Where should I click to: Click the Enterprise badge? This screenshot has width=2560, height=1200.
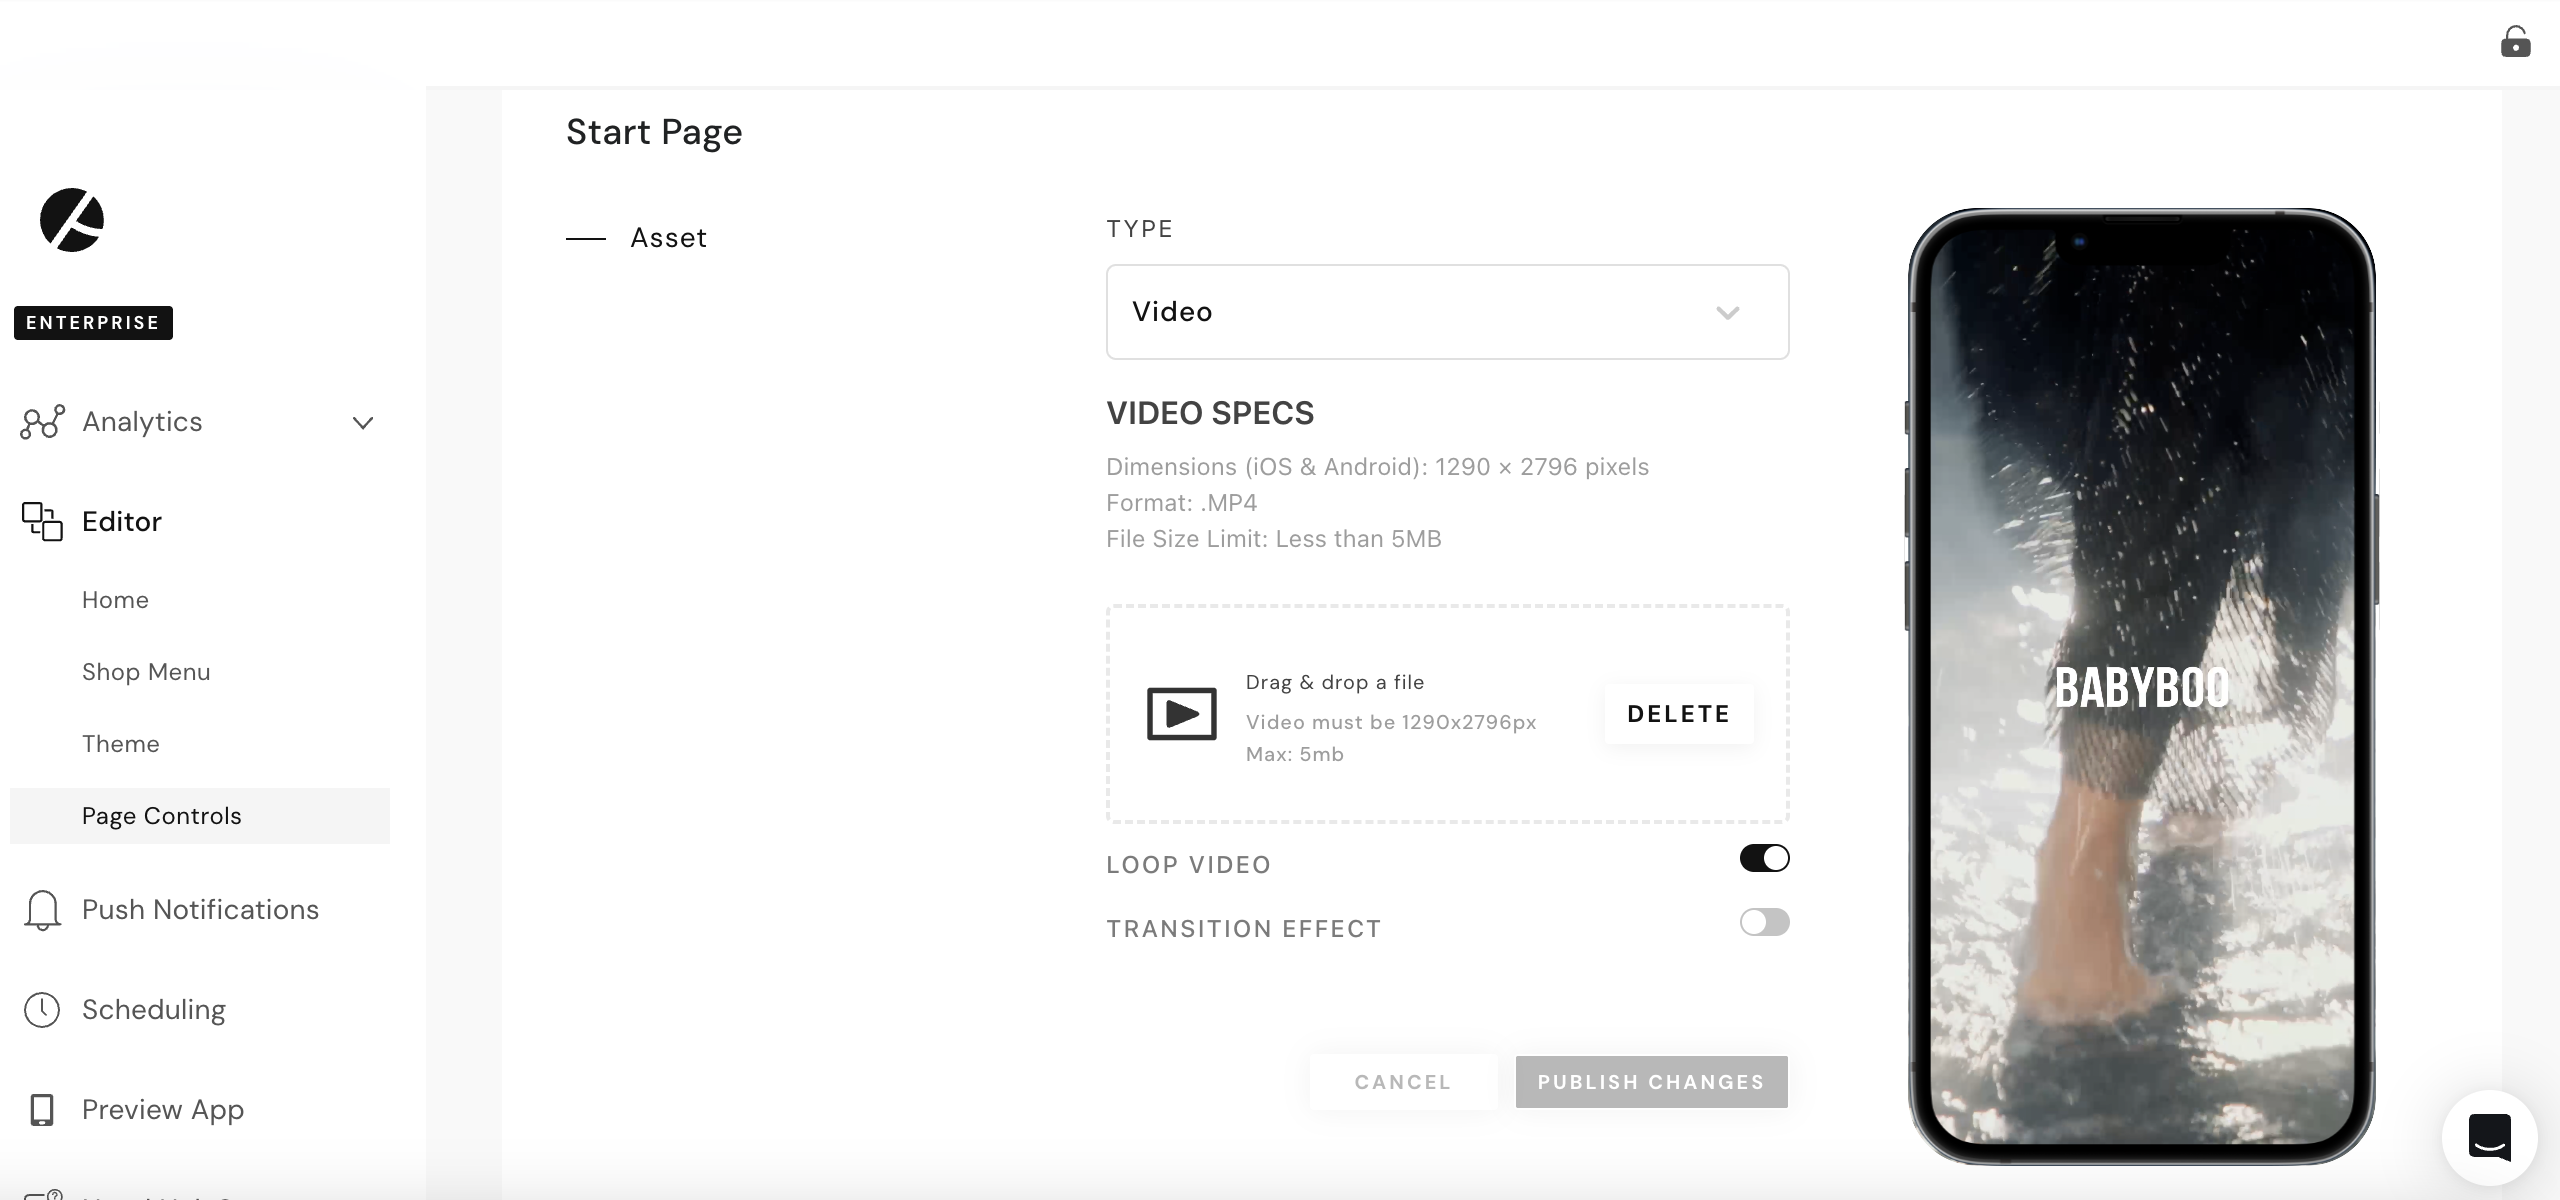click(x=93, y=323)
